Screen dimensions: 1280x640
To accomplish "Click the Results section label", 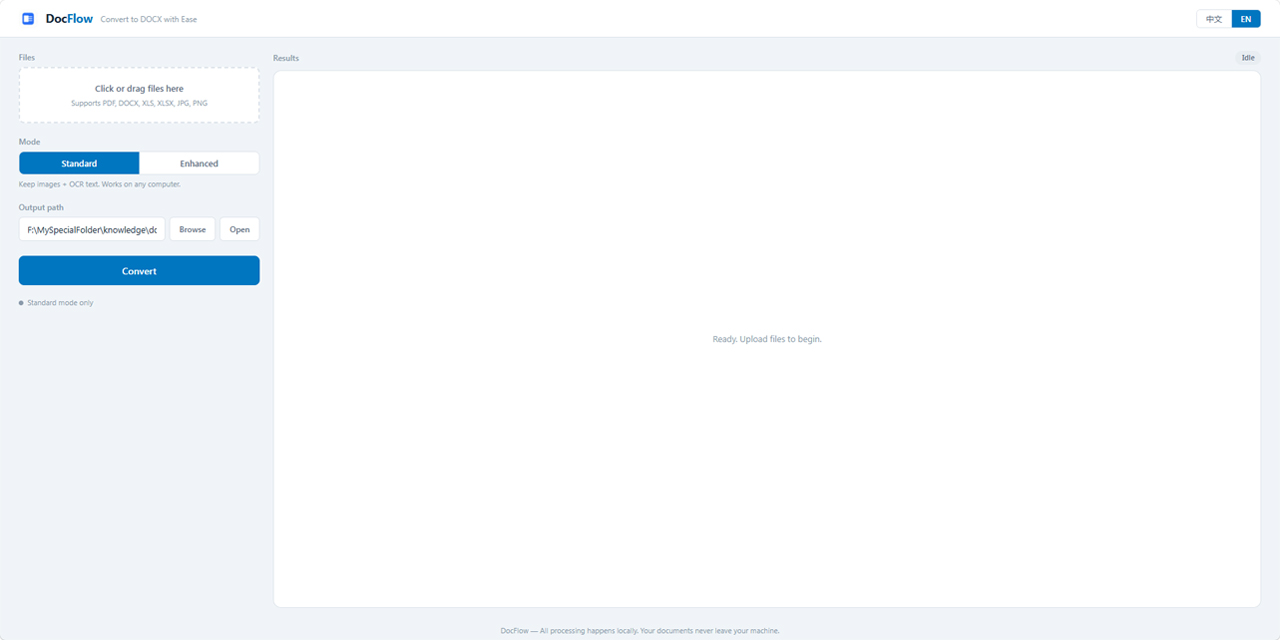I will [286, 58].
